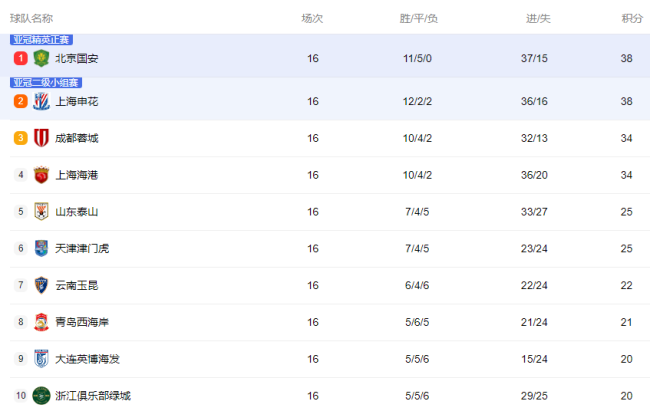The width and height of the screenshot is (650, 411).
Task: Click record 6/4/6 for Yunnan Yukun
Action: pos(417,285)
